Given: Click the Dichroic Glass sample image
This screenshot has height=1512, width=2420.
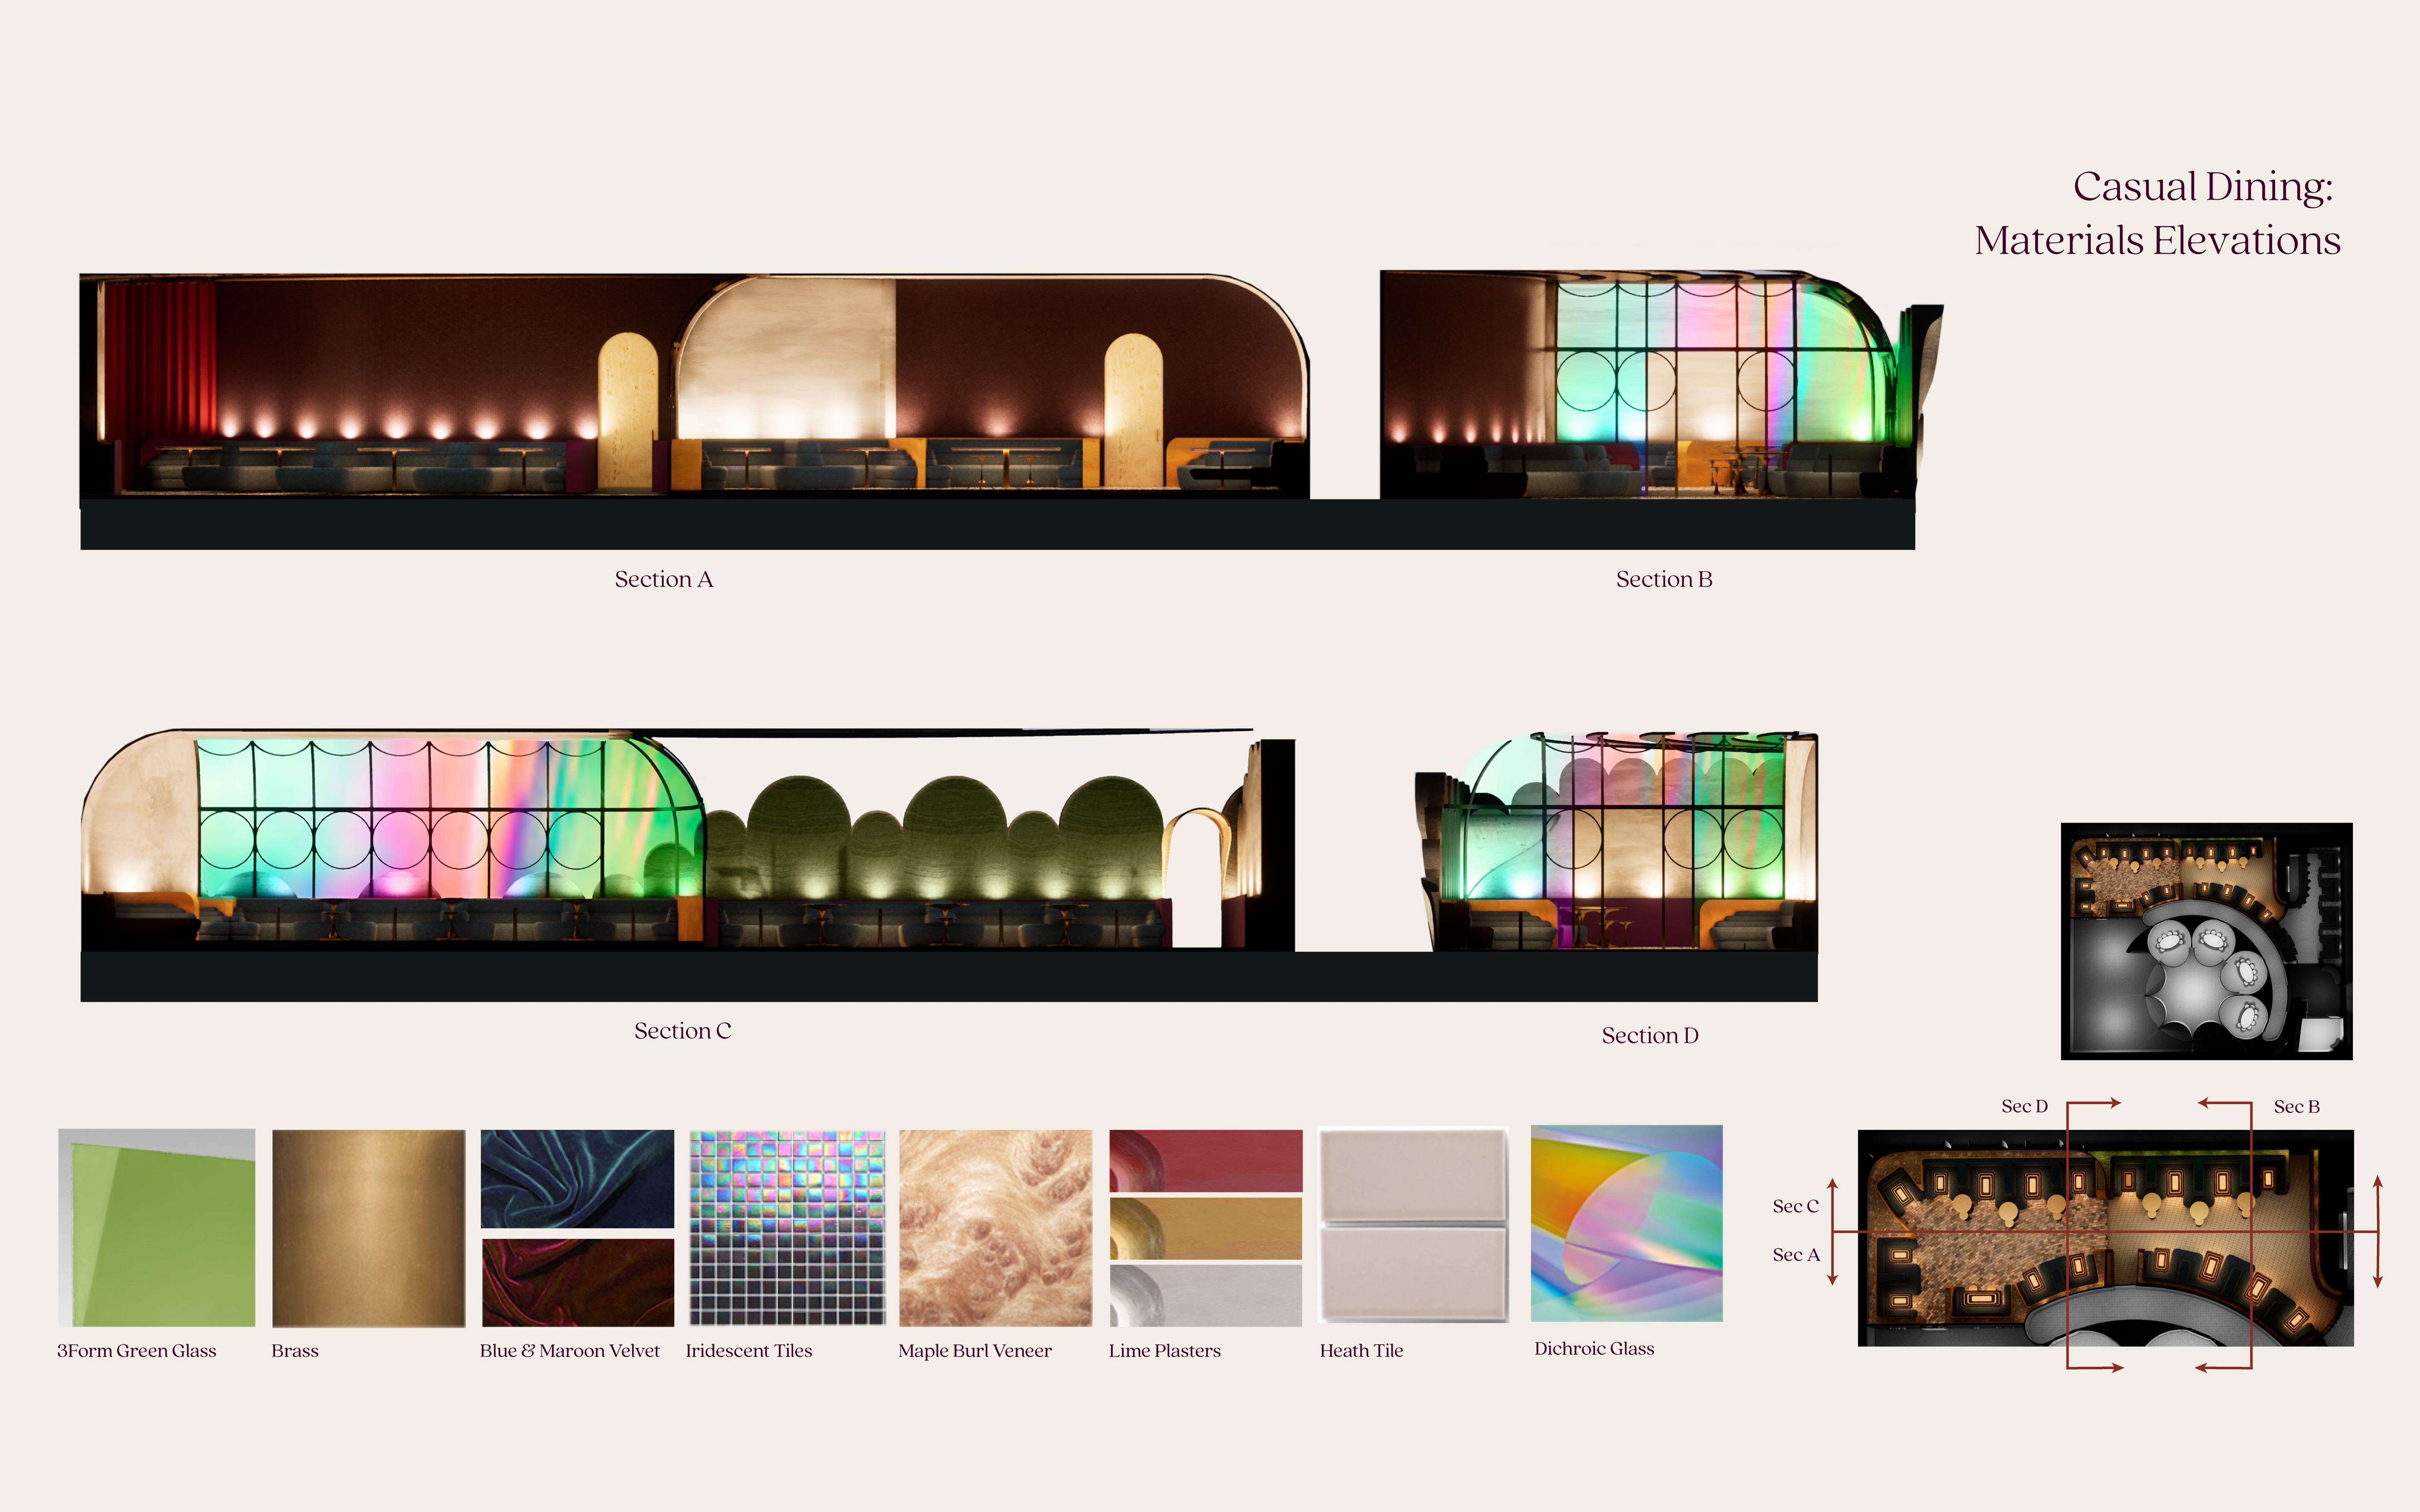Looking at the screenshot, I should coord(1626,1223).
